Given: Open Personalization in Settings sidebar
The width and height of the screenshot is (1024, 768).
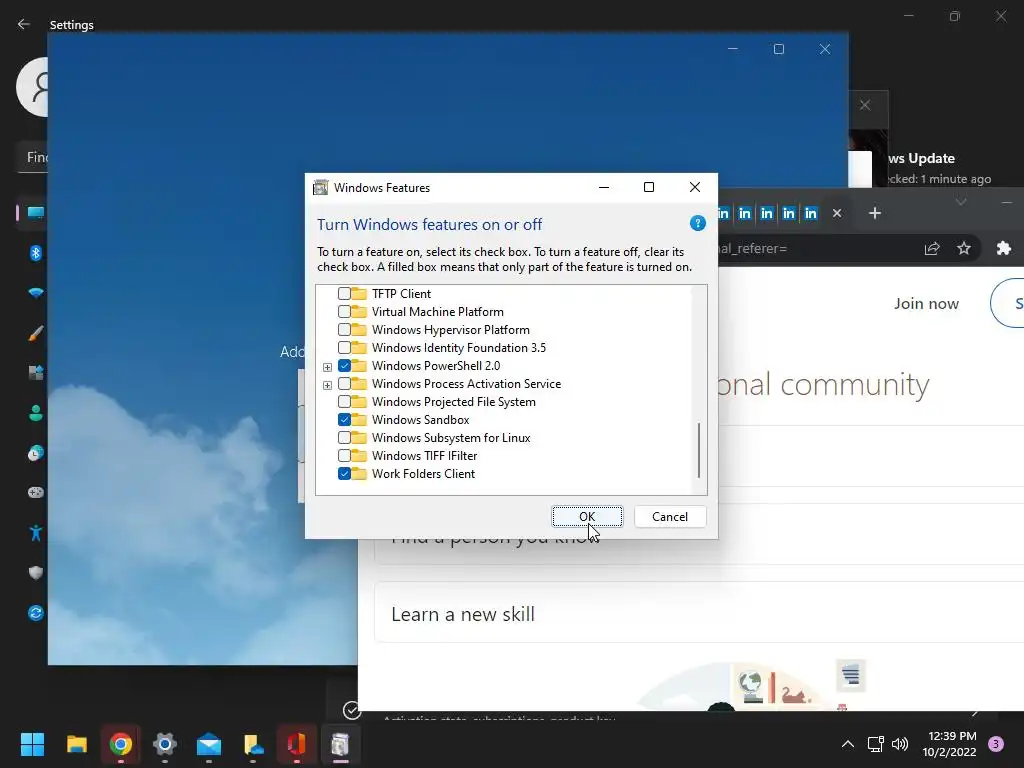Looking at the screenshot, I should [x=35, y=333].
